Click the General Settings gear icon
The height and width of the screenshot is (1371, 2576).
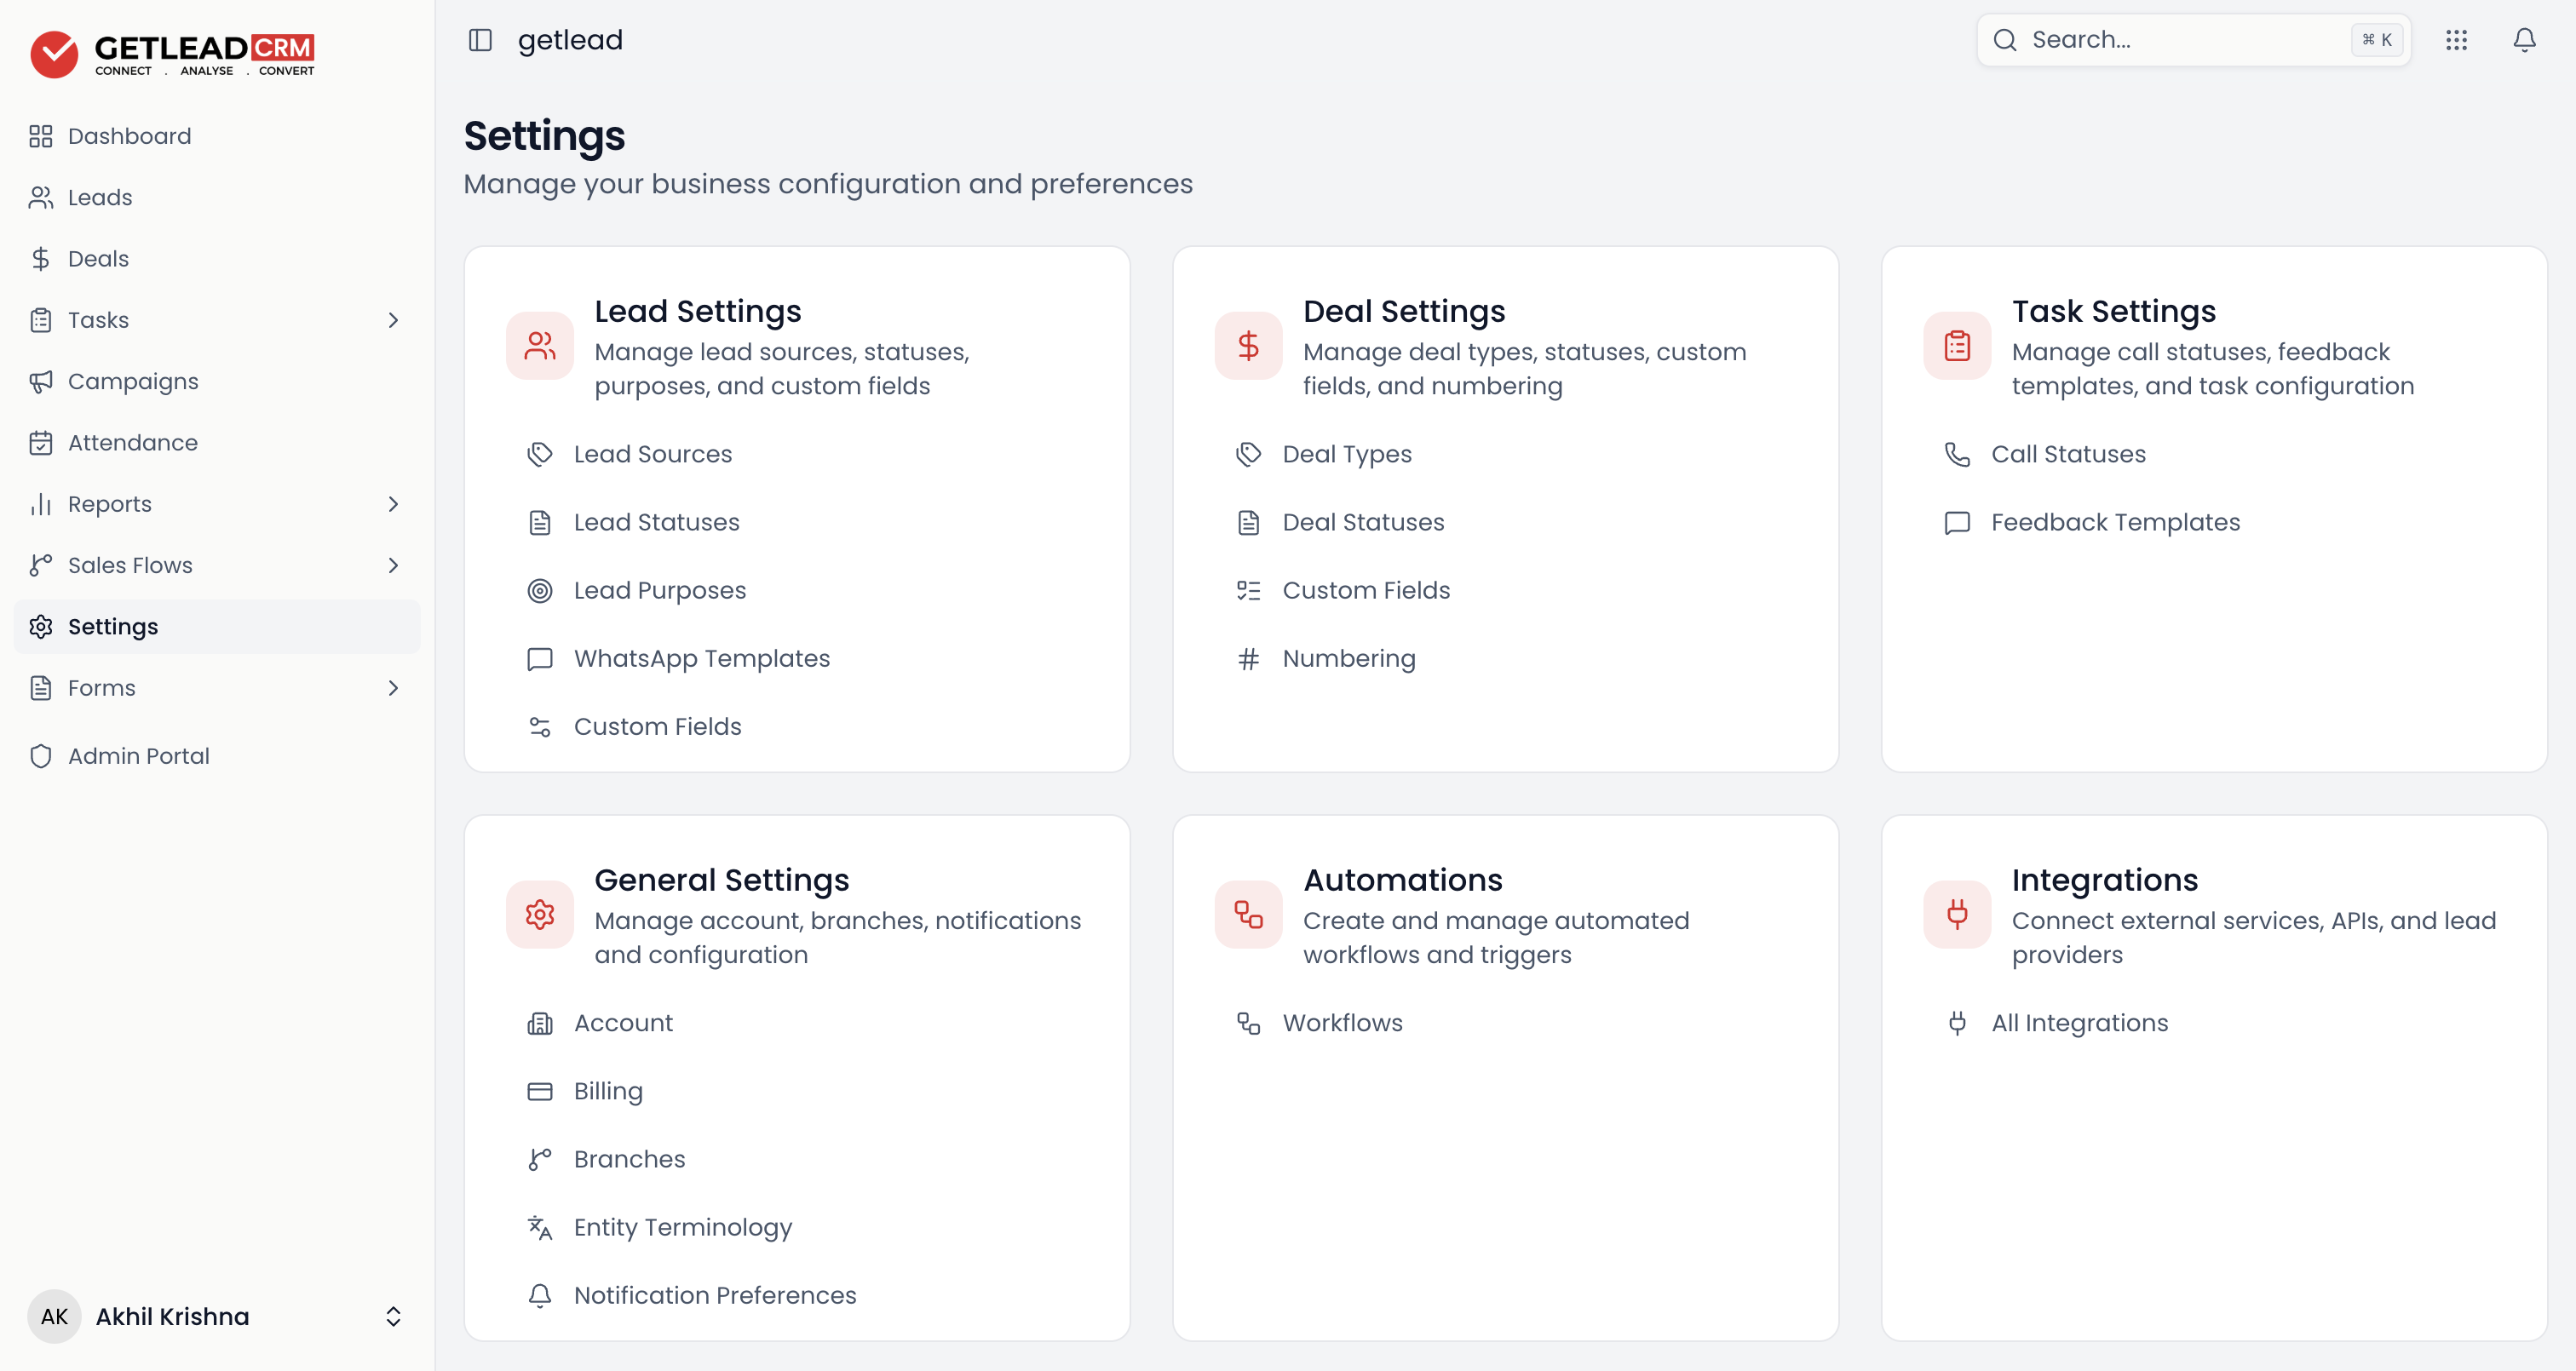pos(540,914)
